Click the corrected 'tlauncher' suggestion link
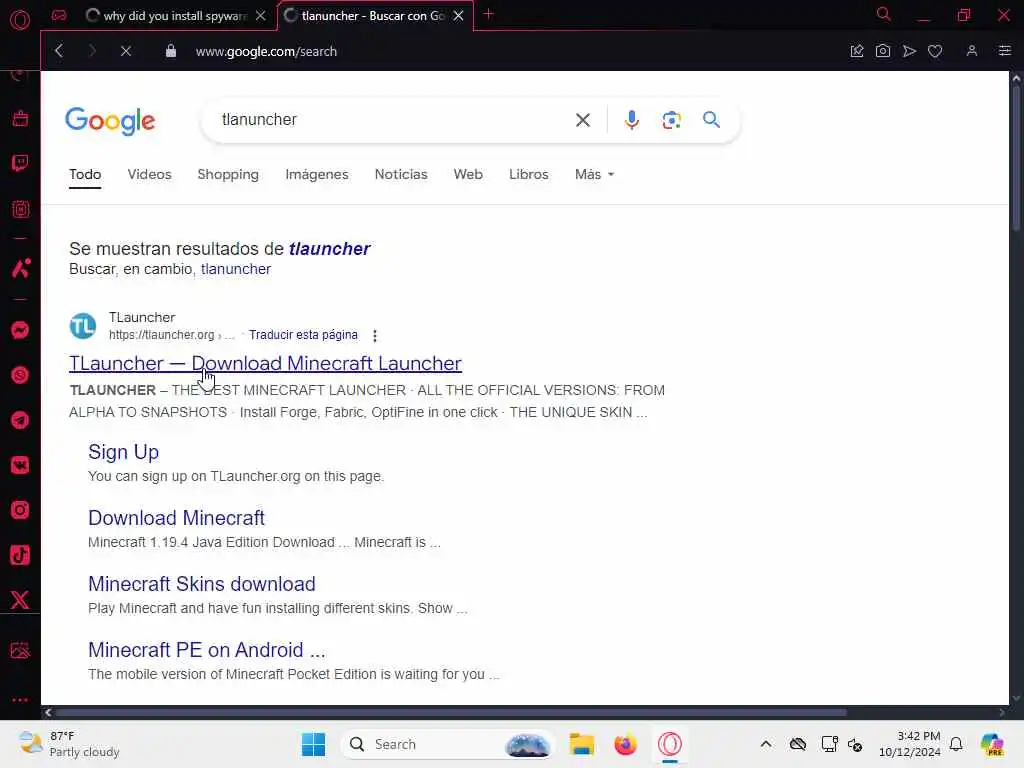1024x768 pixels. 329,249
